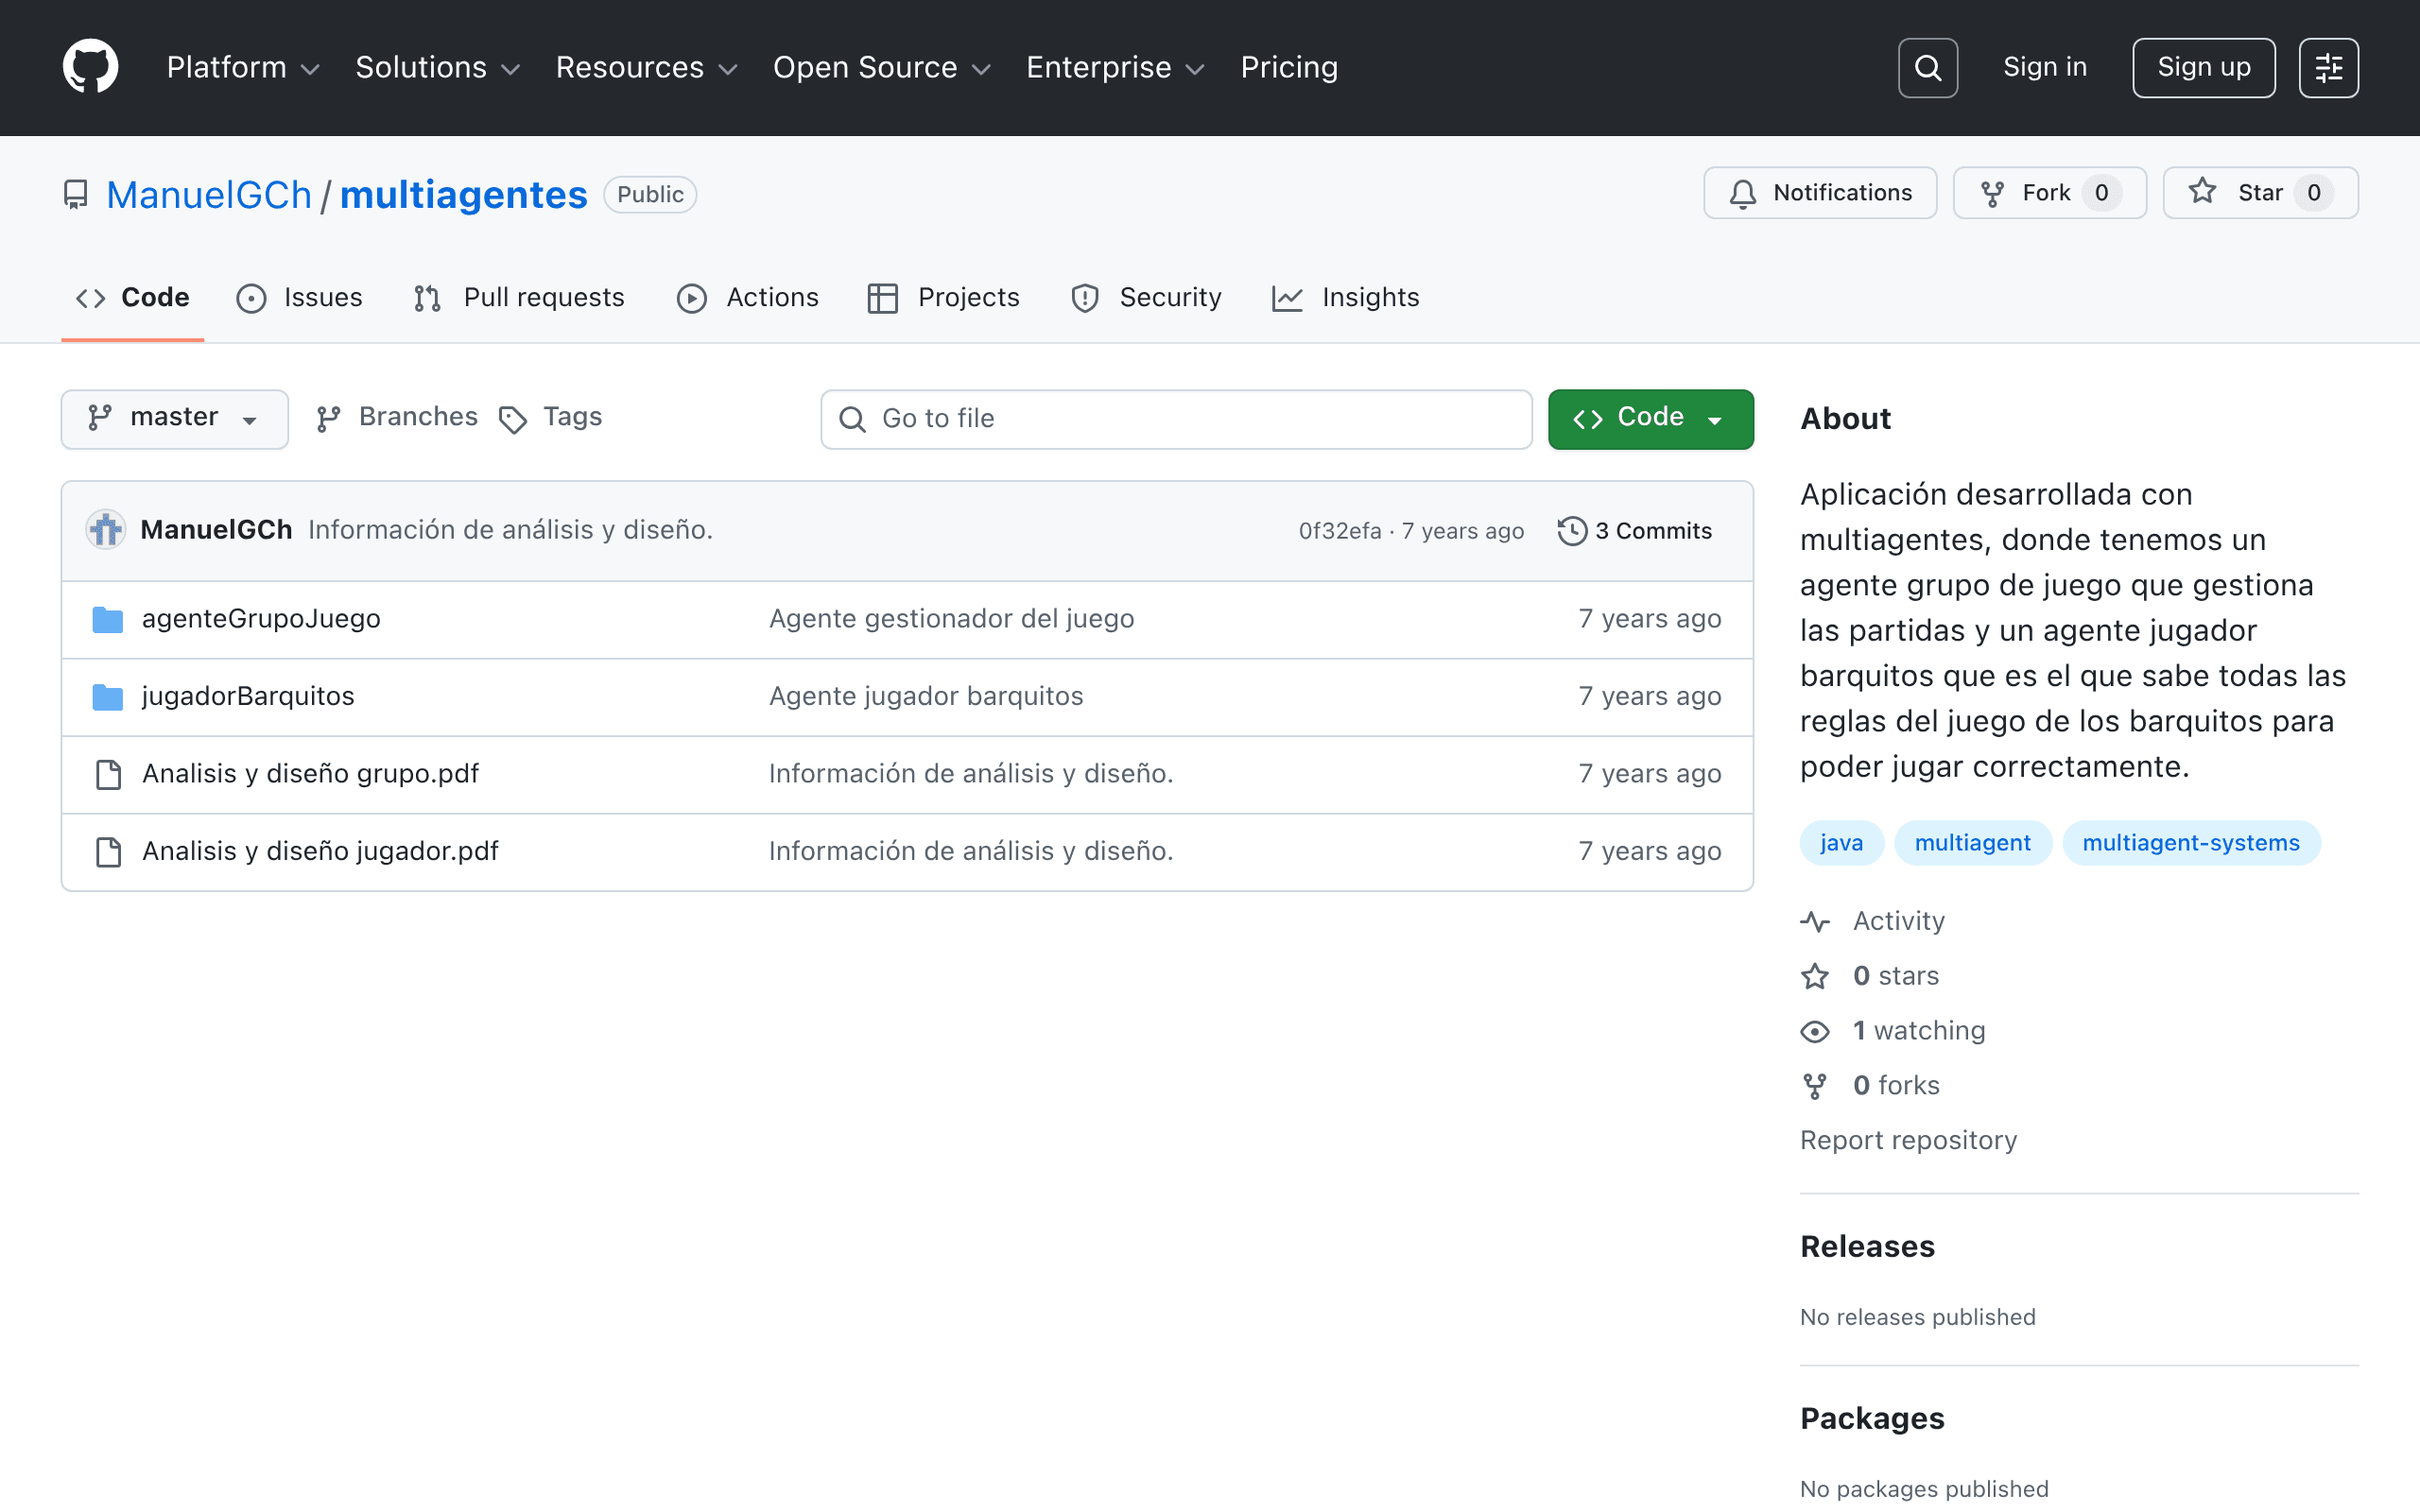This screenshot has height=1512, width=2420.
Task: Click the search magnifier icon in header
Action: 1927,68
